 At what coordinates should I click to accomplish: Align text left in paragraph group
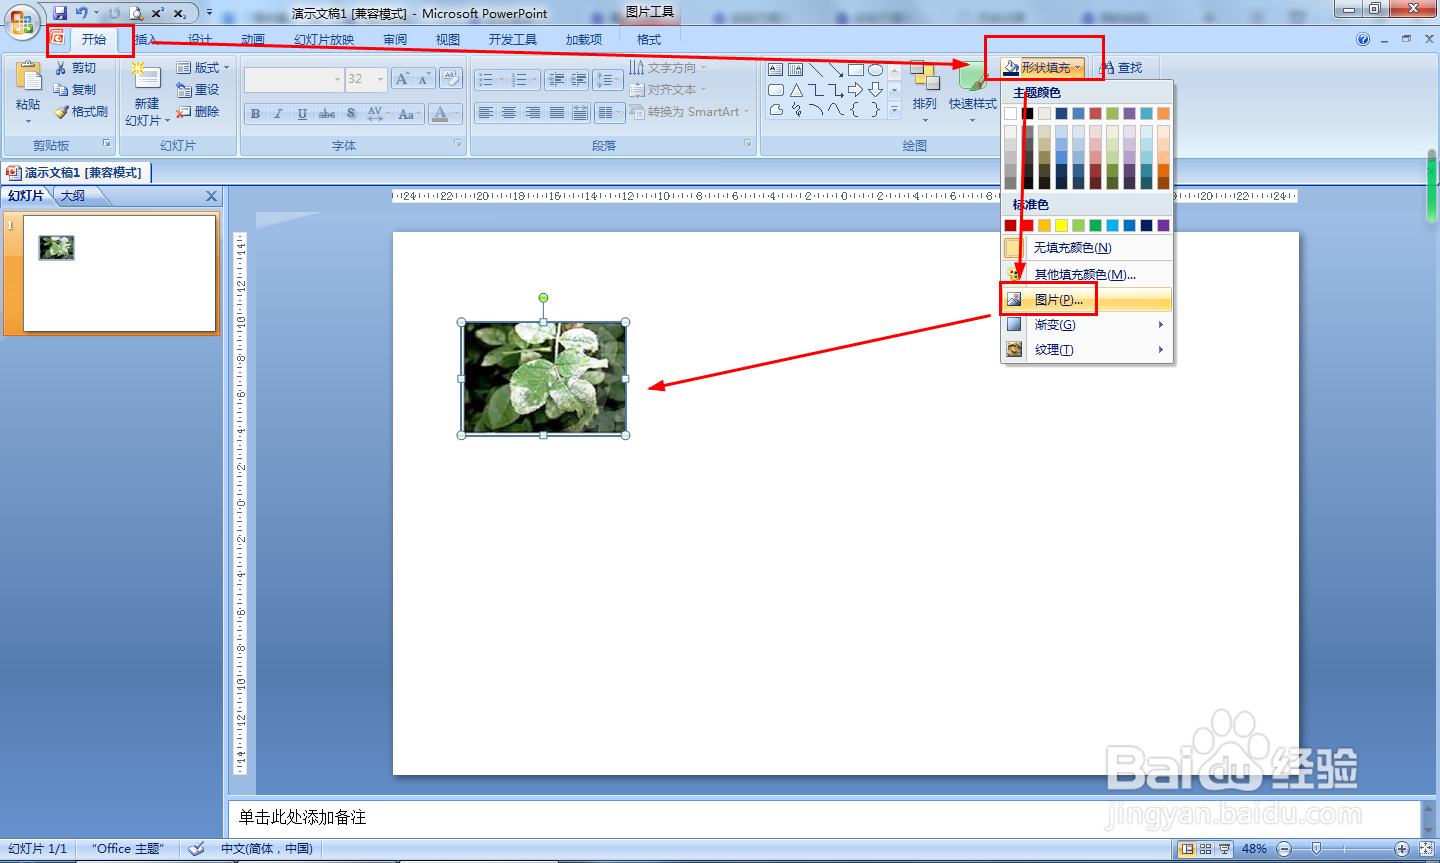click(485, 113)
